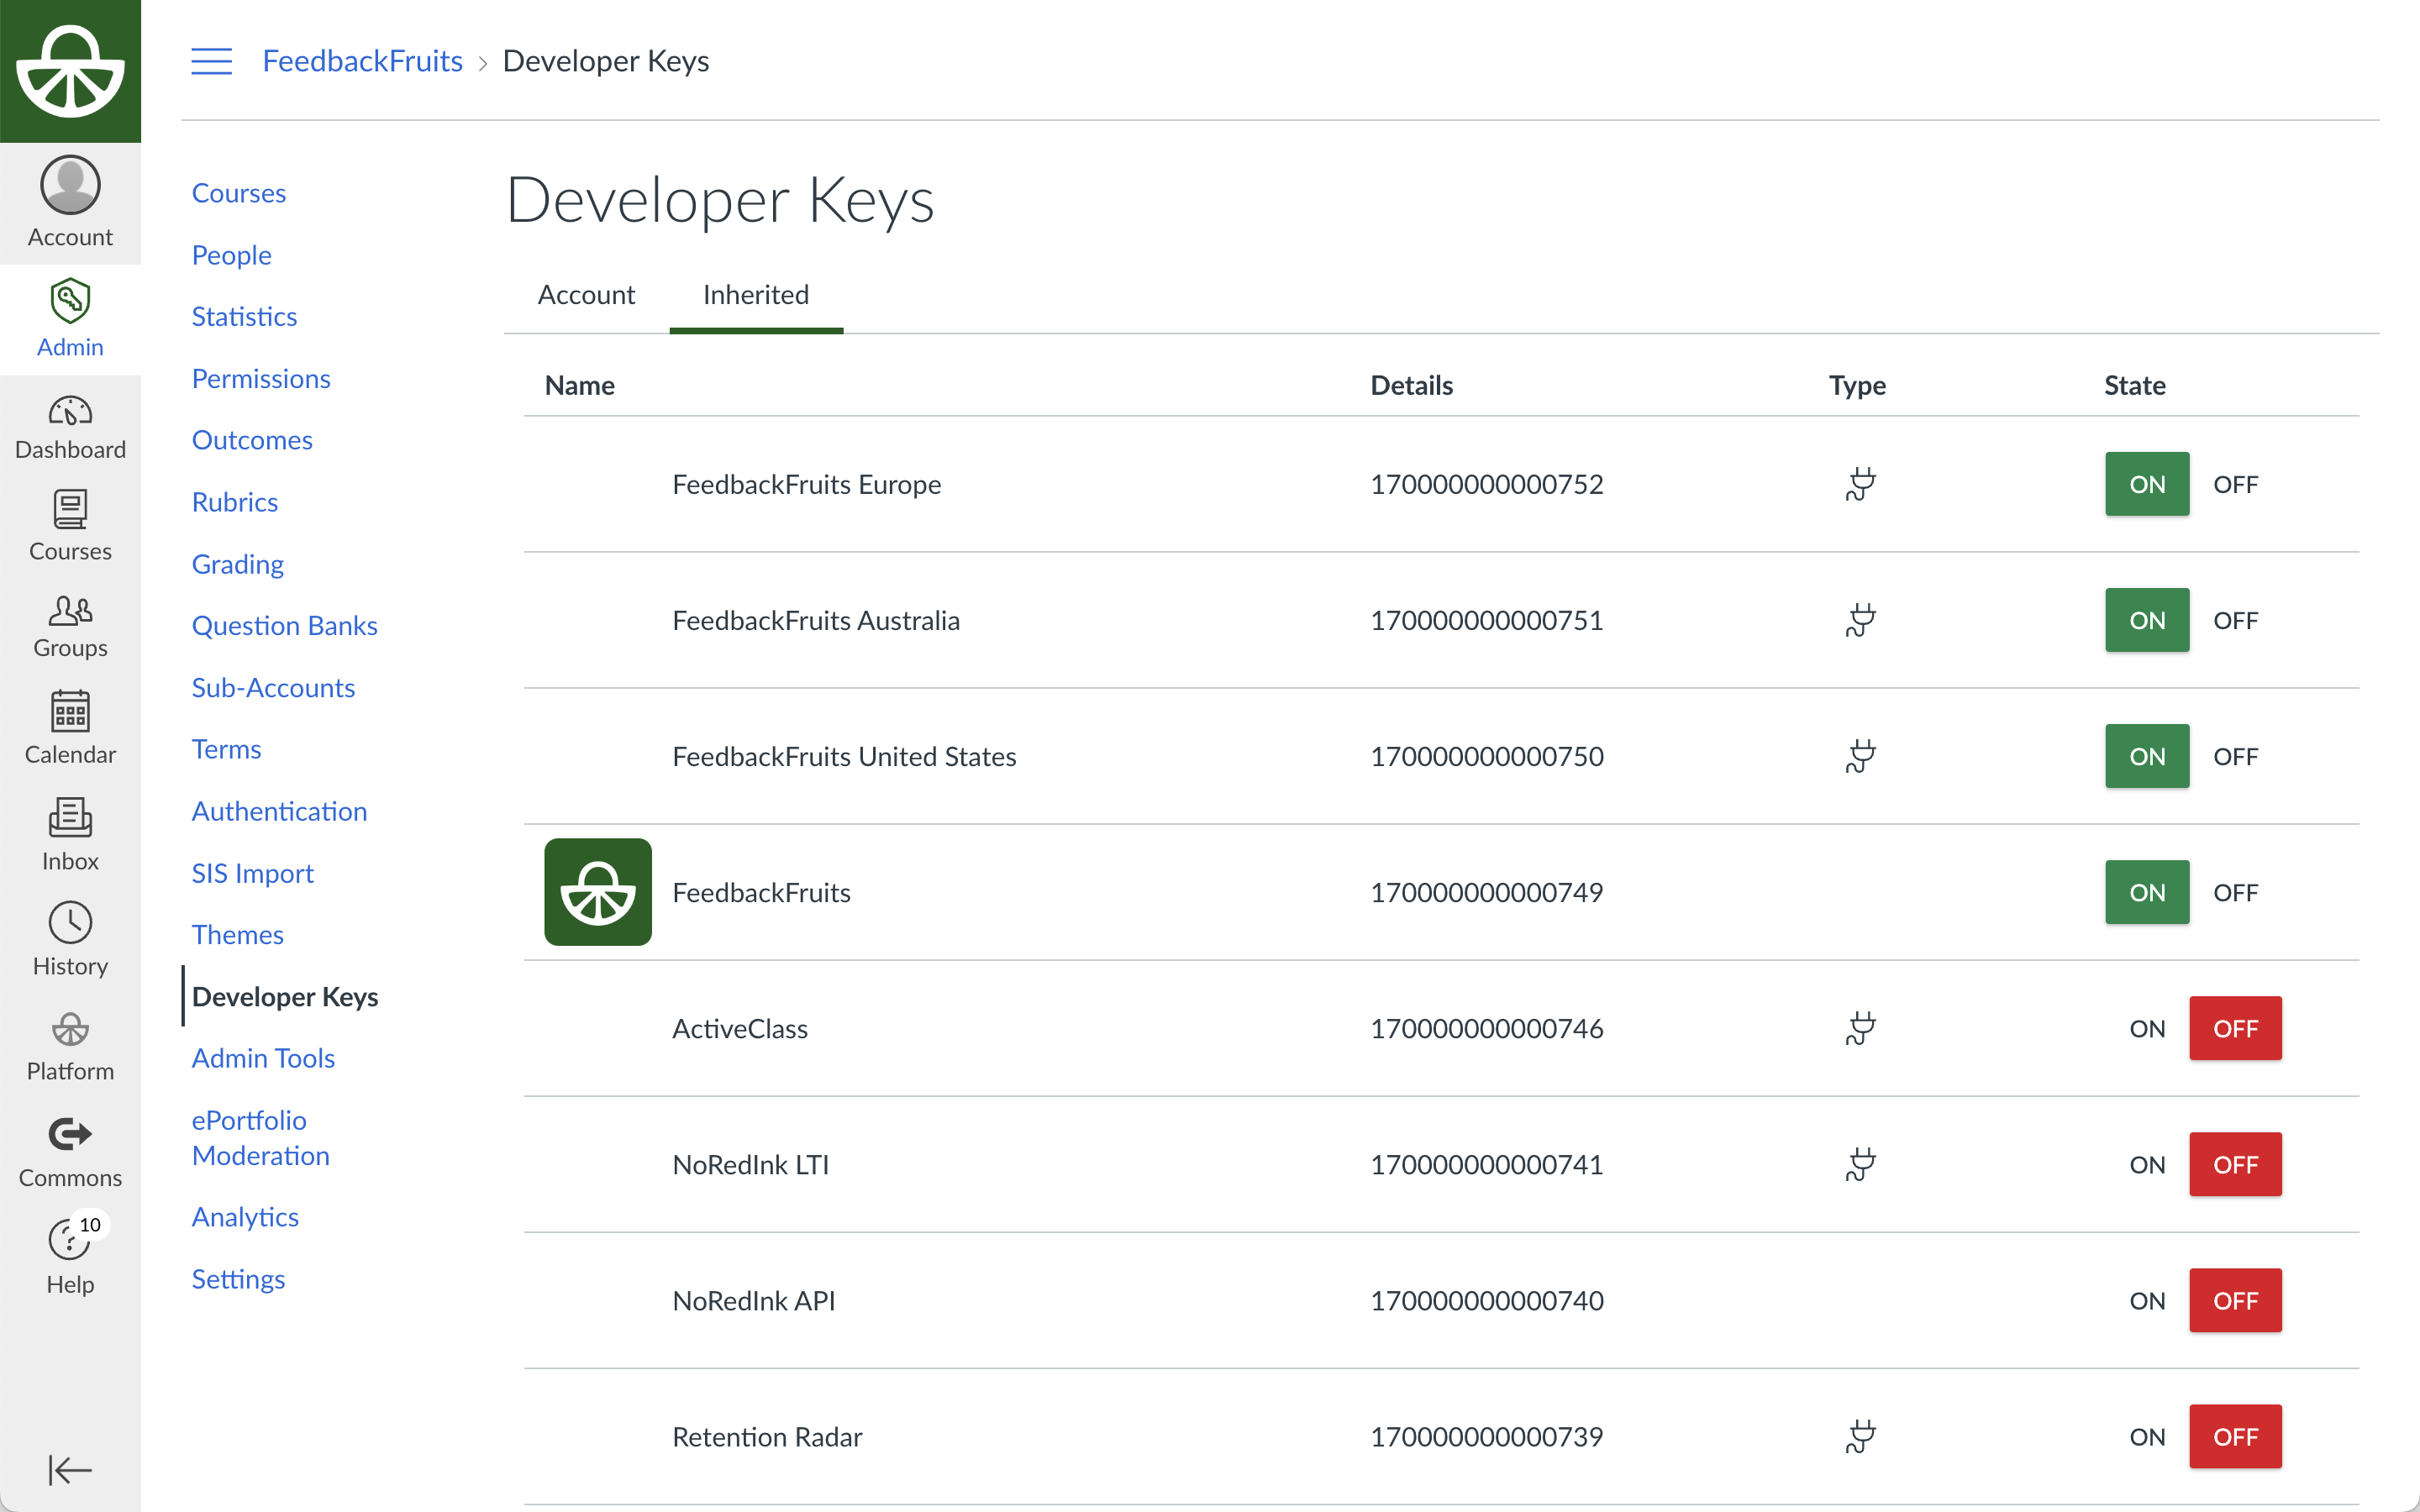
Task: Click key ID 170000000000746
Action: (x=1487, y=1028)
